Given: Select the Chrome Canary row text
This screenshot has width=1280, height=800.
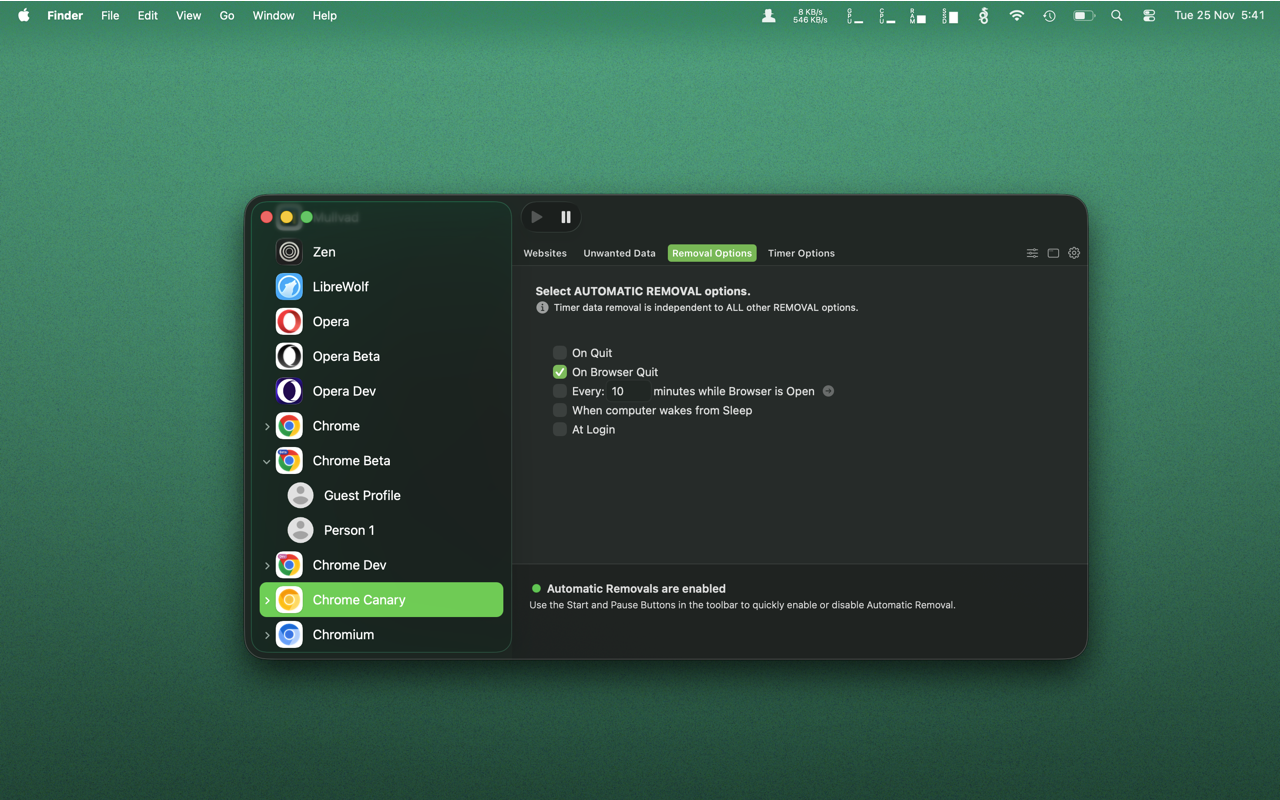Looking at the screenshot, I should (359, 600).
